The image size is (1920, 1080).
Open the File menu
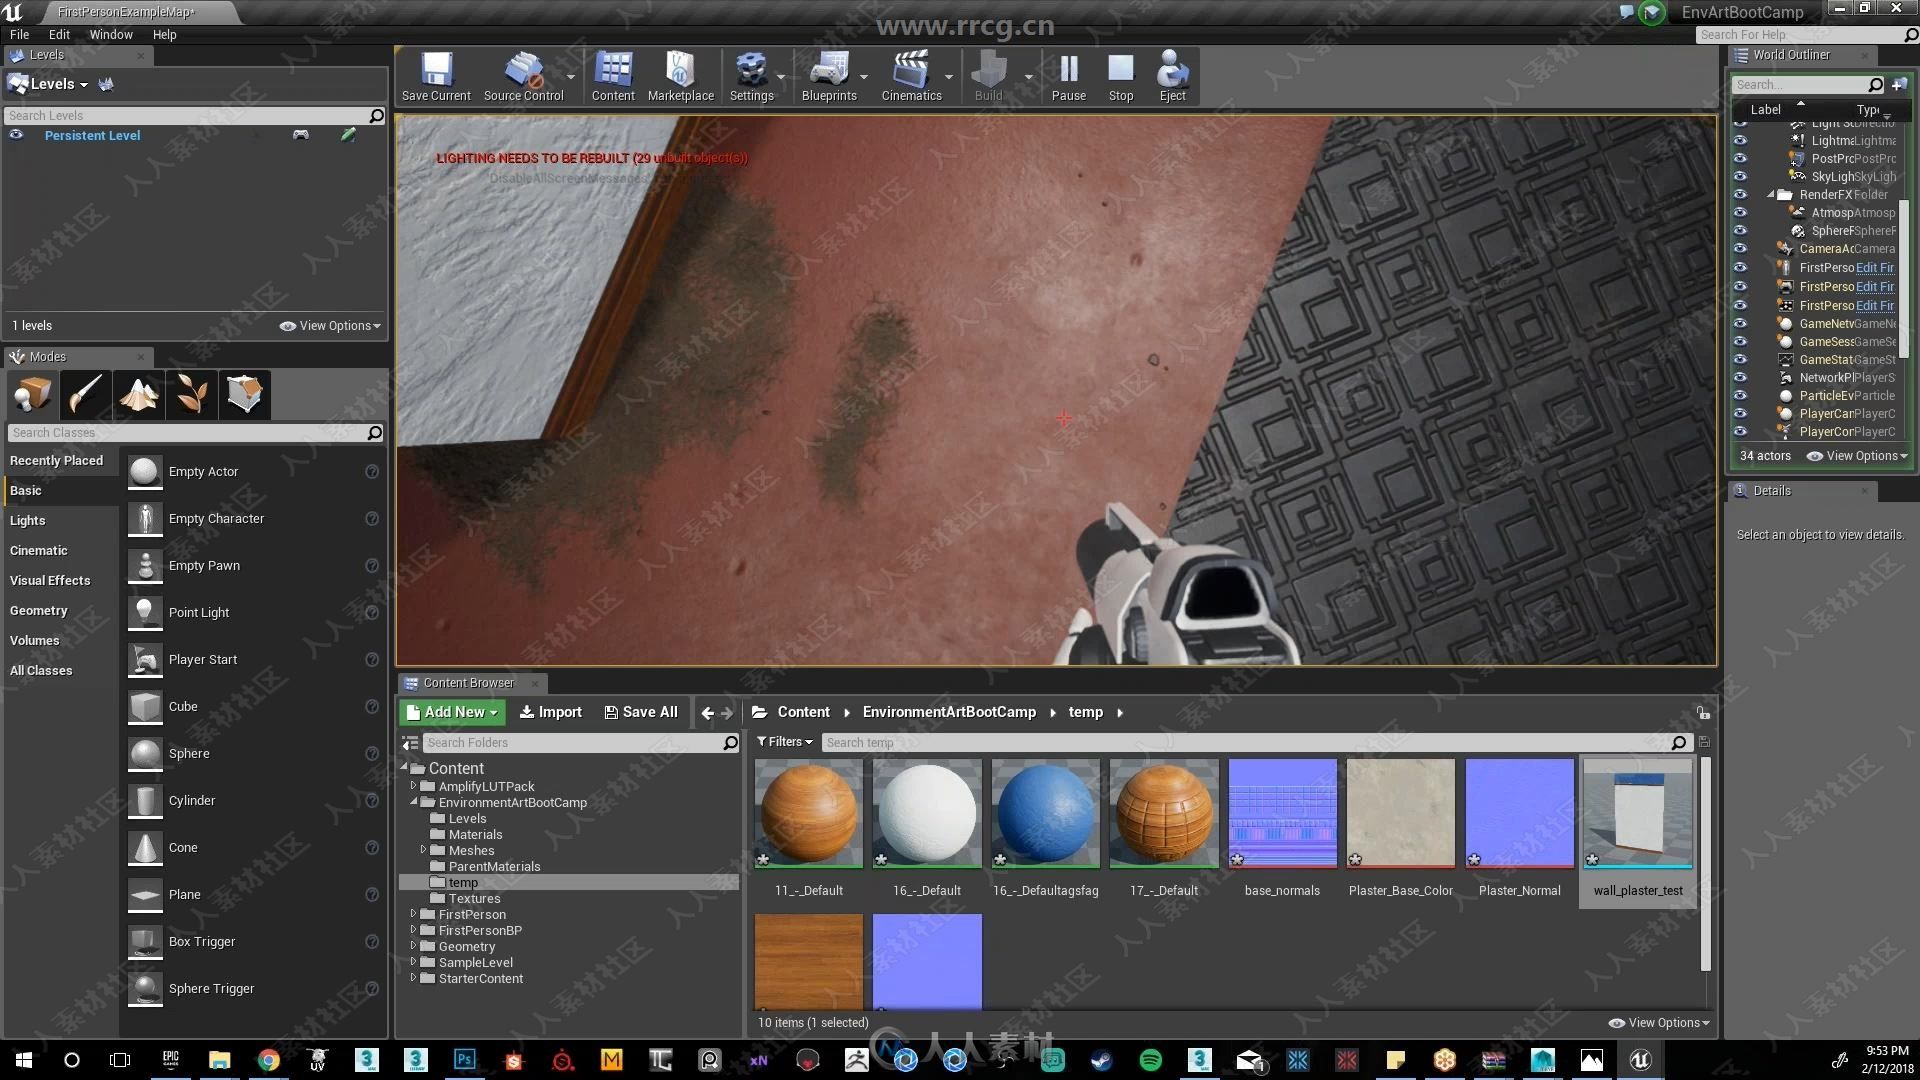tap(19, 34)
